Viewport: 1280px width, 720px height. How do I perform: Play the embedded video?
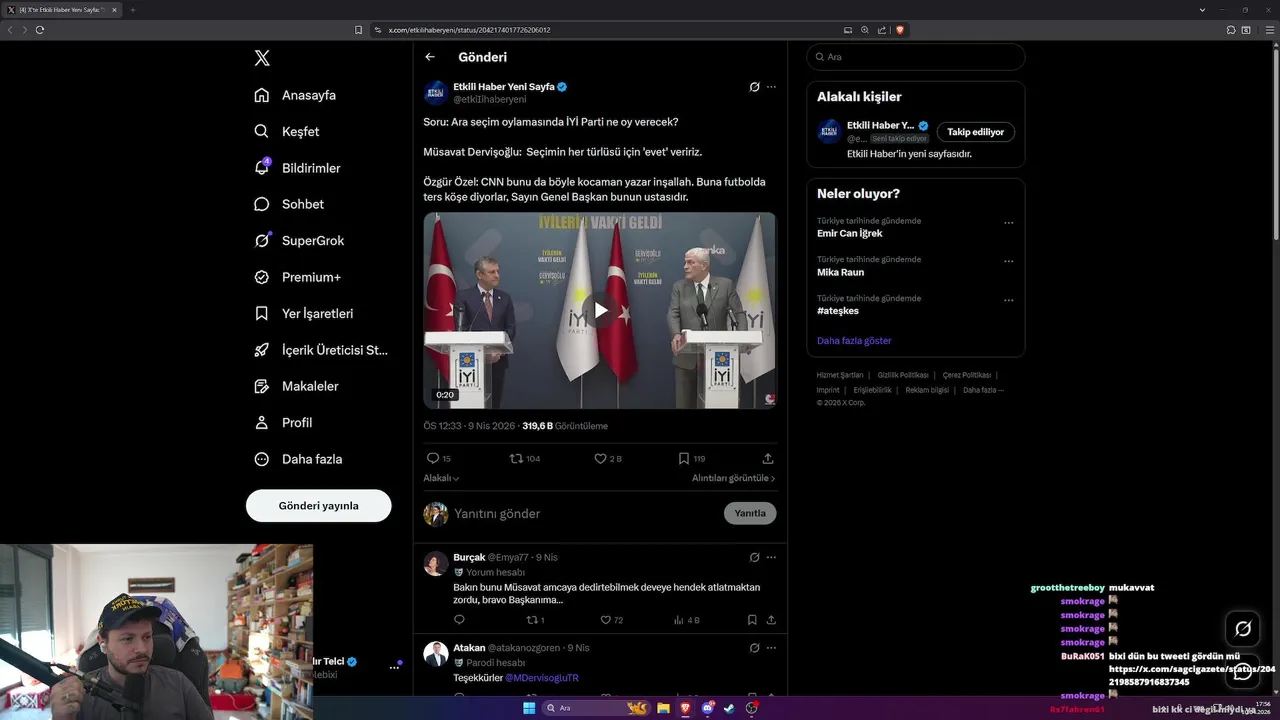coord(600,310)
